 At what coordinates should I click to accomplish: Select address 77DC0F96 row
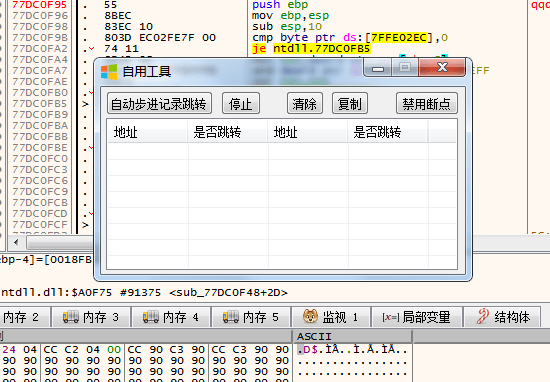click(40, 15)
